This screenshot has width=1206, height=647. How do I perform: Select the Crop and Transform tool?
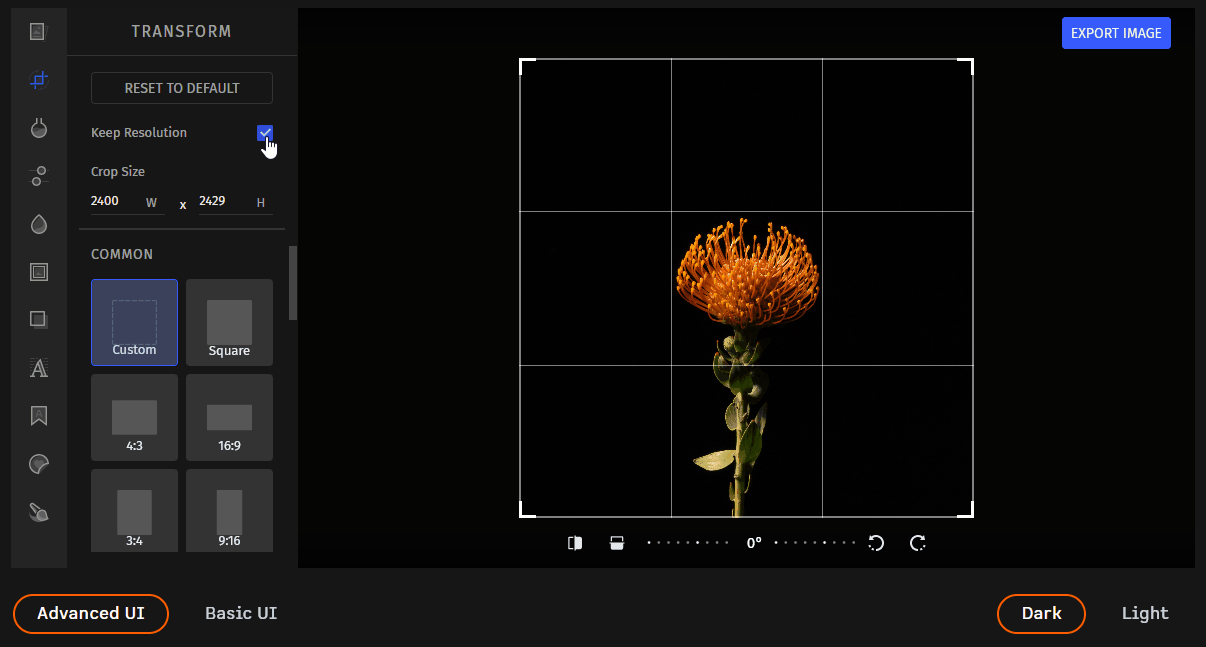(x=38, y=80)
